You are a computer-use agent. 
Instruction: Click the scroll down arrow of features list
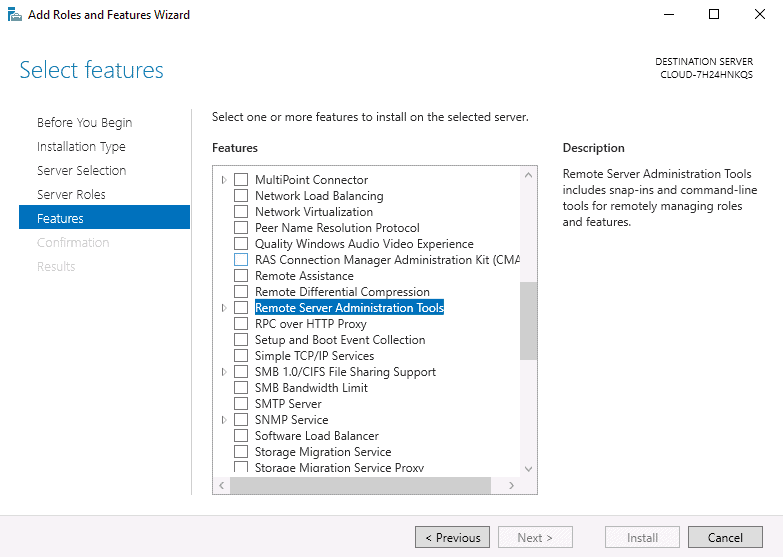(528, 469)
